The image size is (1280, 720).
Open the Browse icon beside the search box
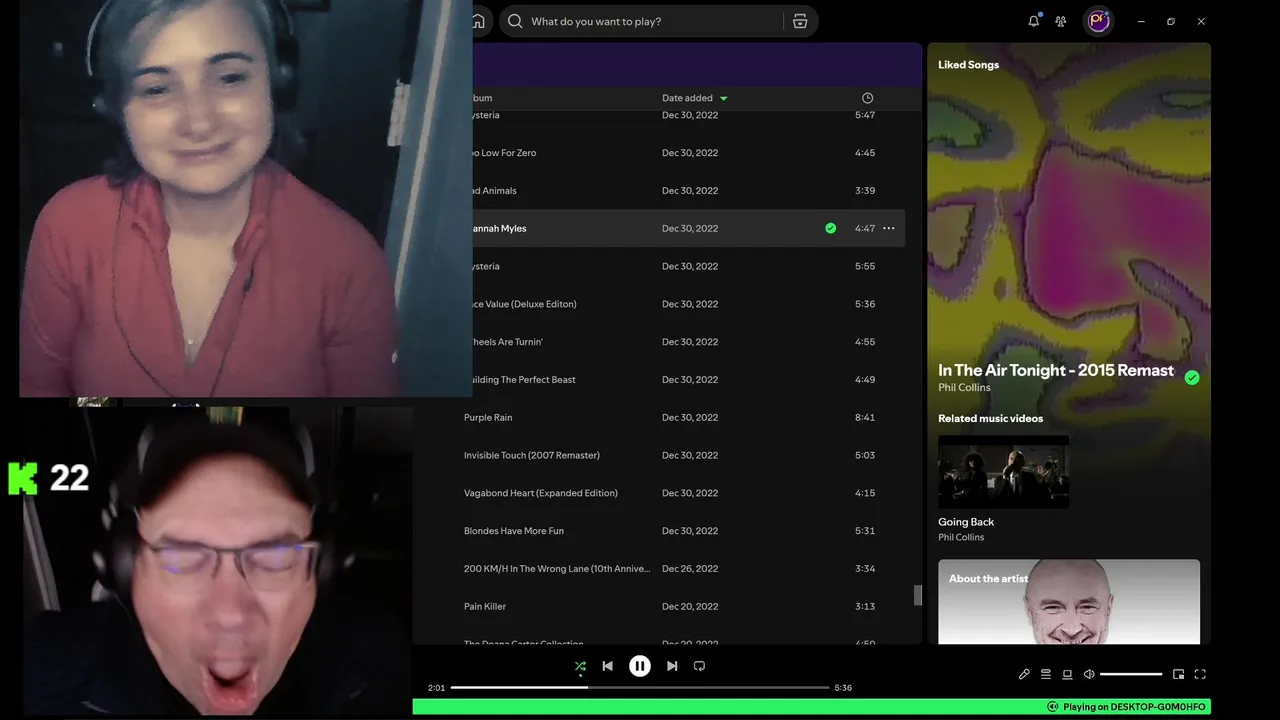[x=800, y=21]
